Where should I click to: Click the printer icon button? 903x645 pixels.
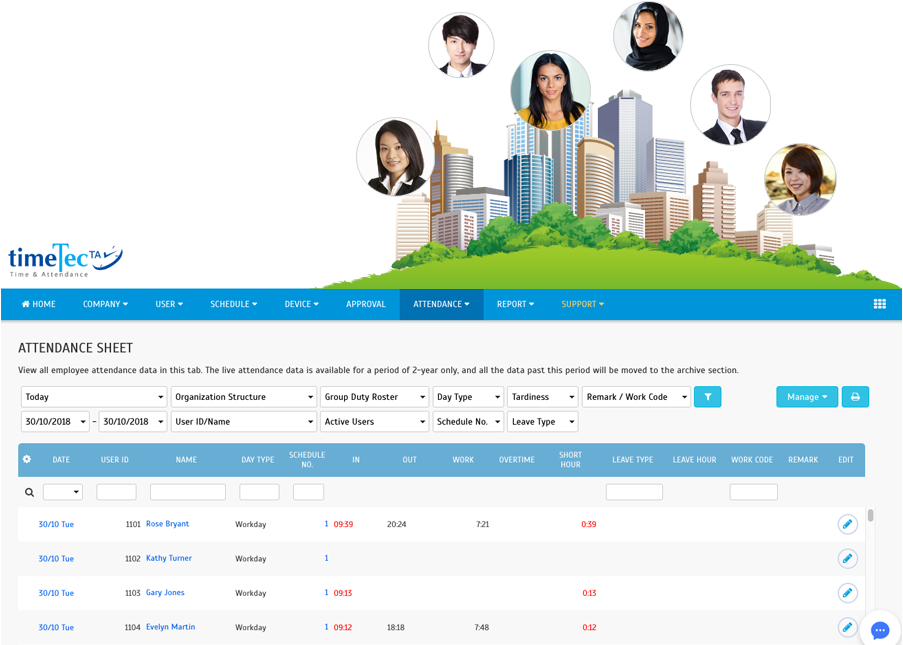coord(855,397)
